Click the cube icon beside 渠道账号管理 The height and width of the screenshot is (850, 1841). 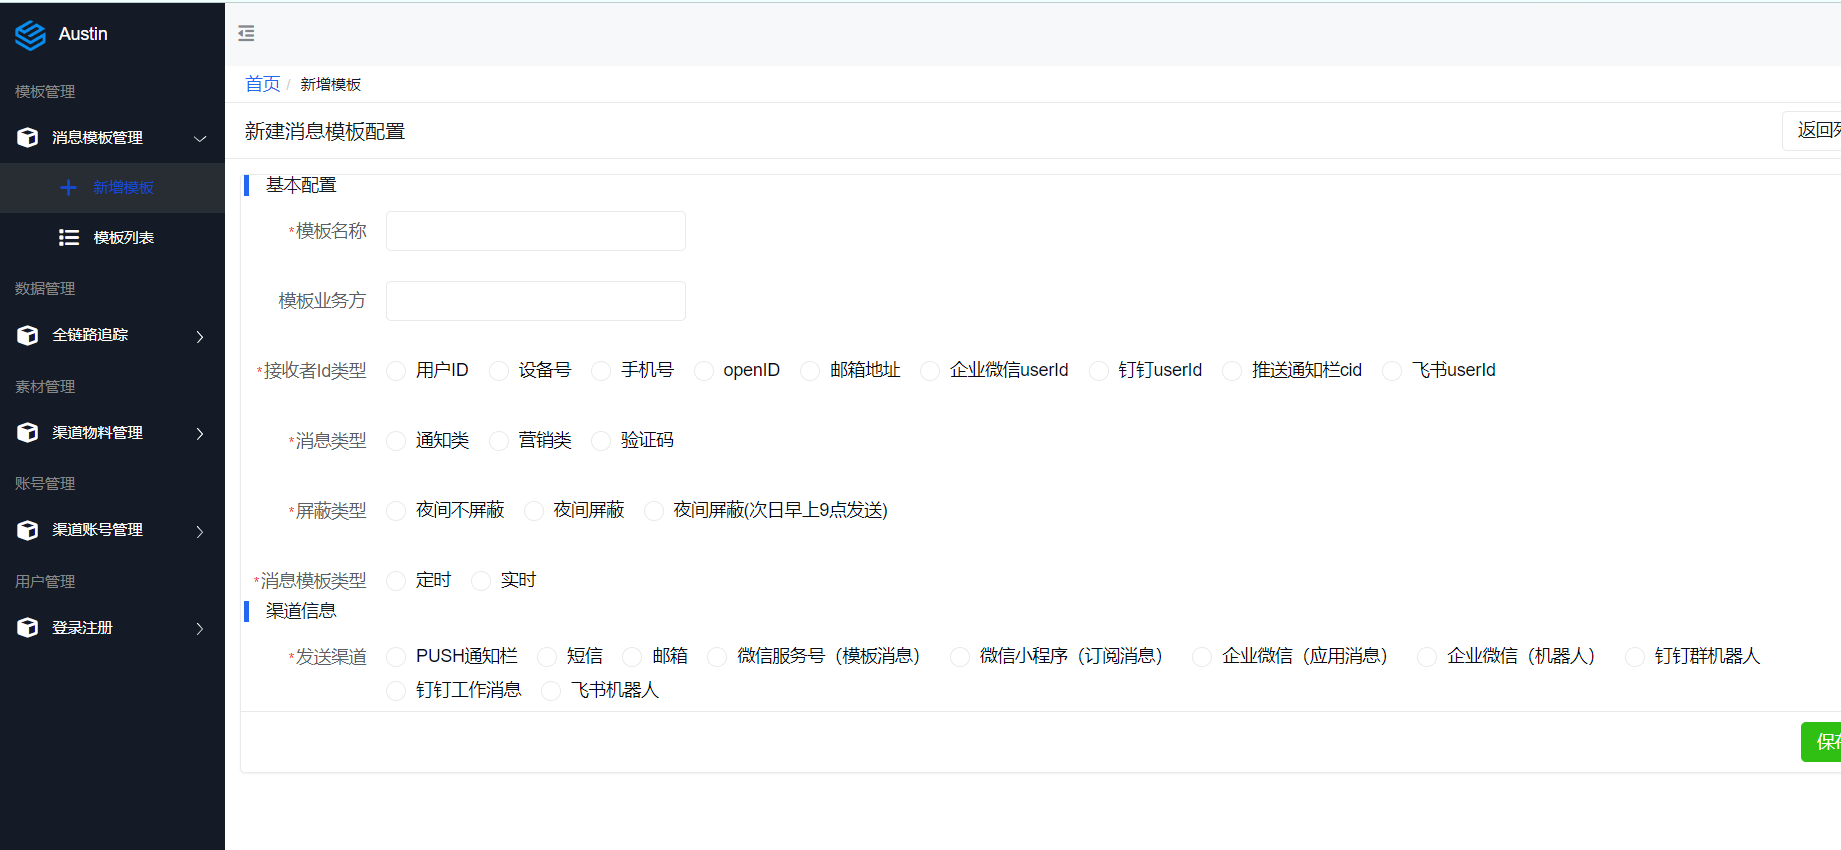click(x=28, y=530)
